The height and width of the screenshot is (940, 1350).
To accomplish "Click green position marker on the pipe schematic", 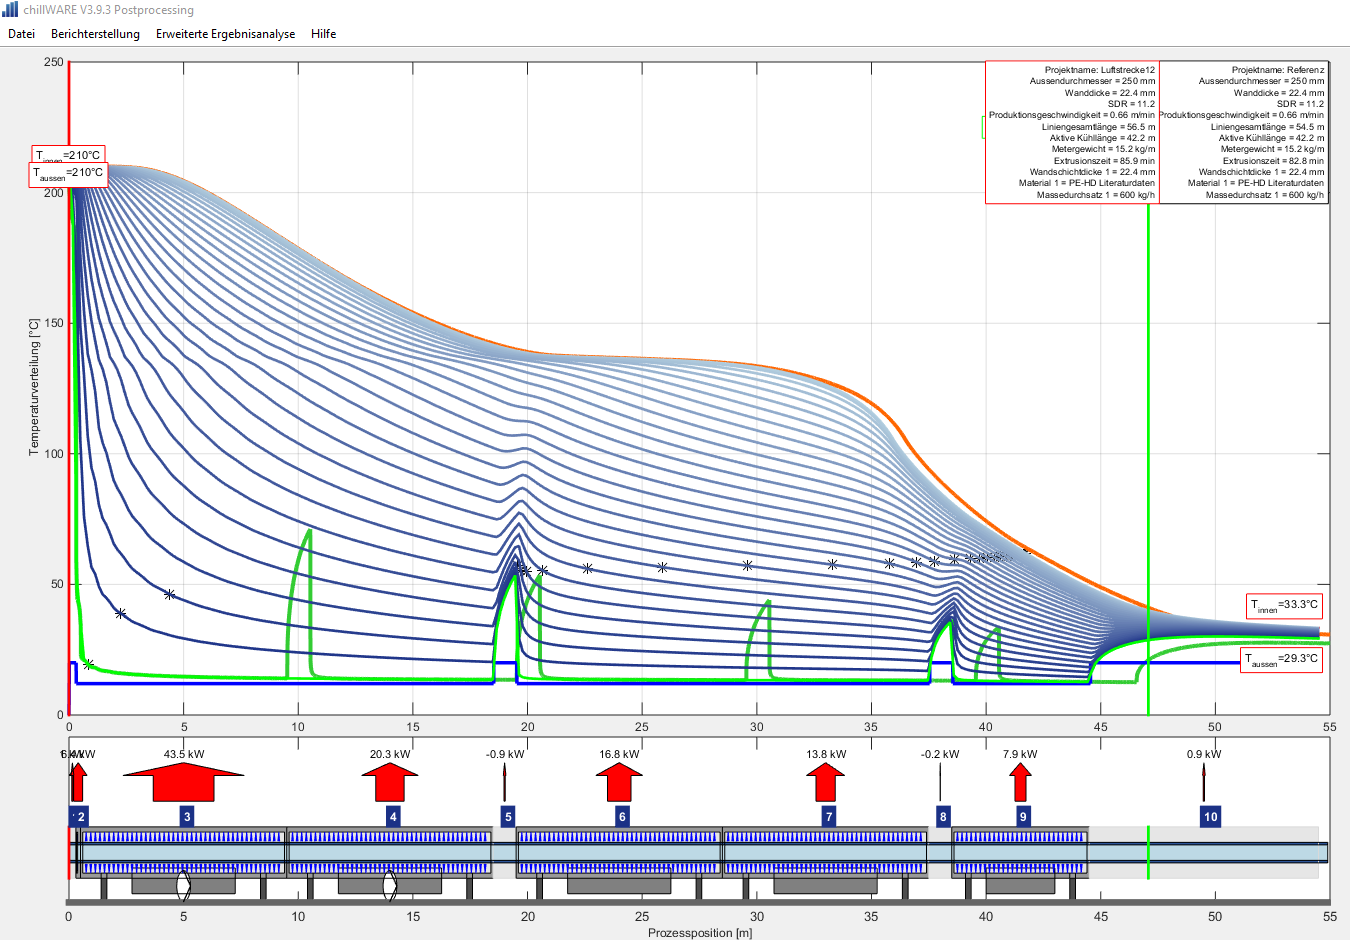I will click(1148, 853).
